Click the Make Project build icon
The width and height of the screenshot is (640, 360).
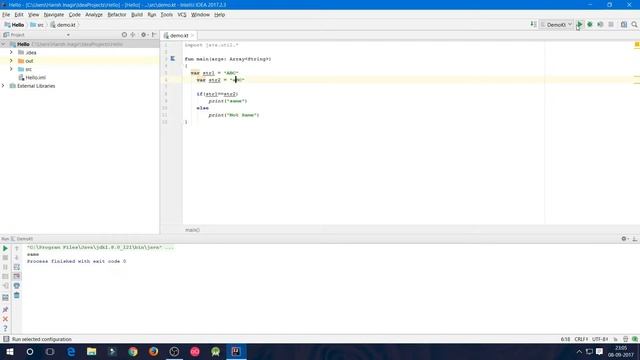(x=533, y=24)
